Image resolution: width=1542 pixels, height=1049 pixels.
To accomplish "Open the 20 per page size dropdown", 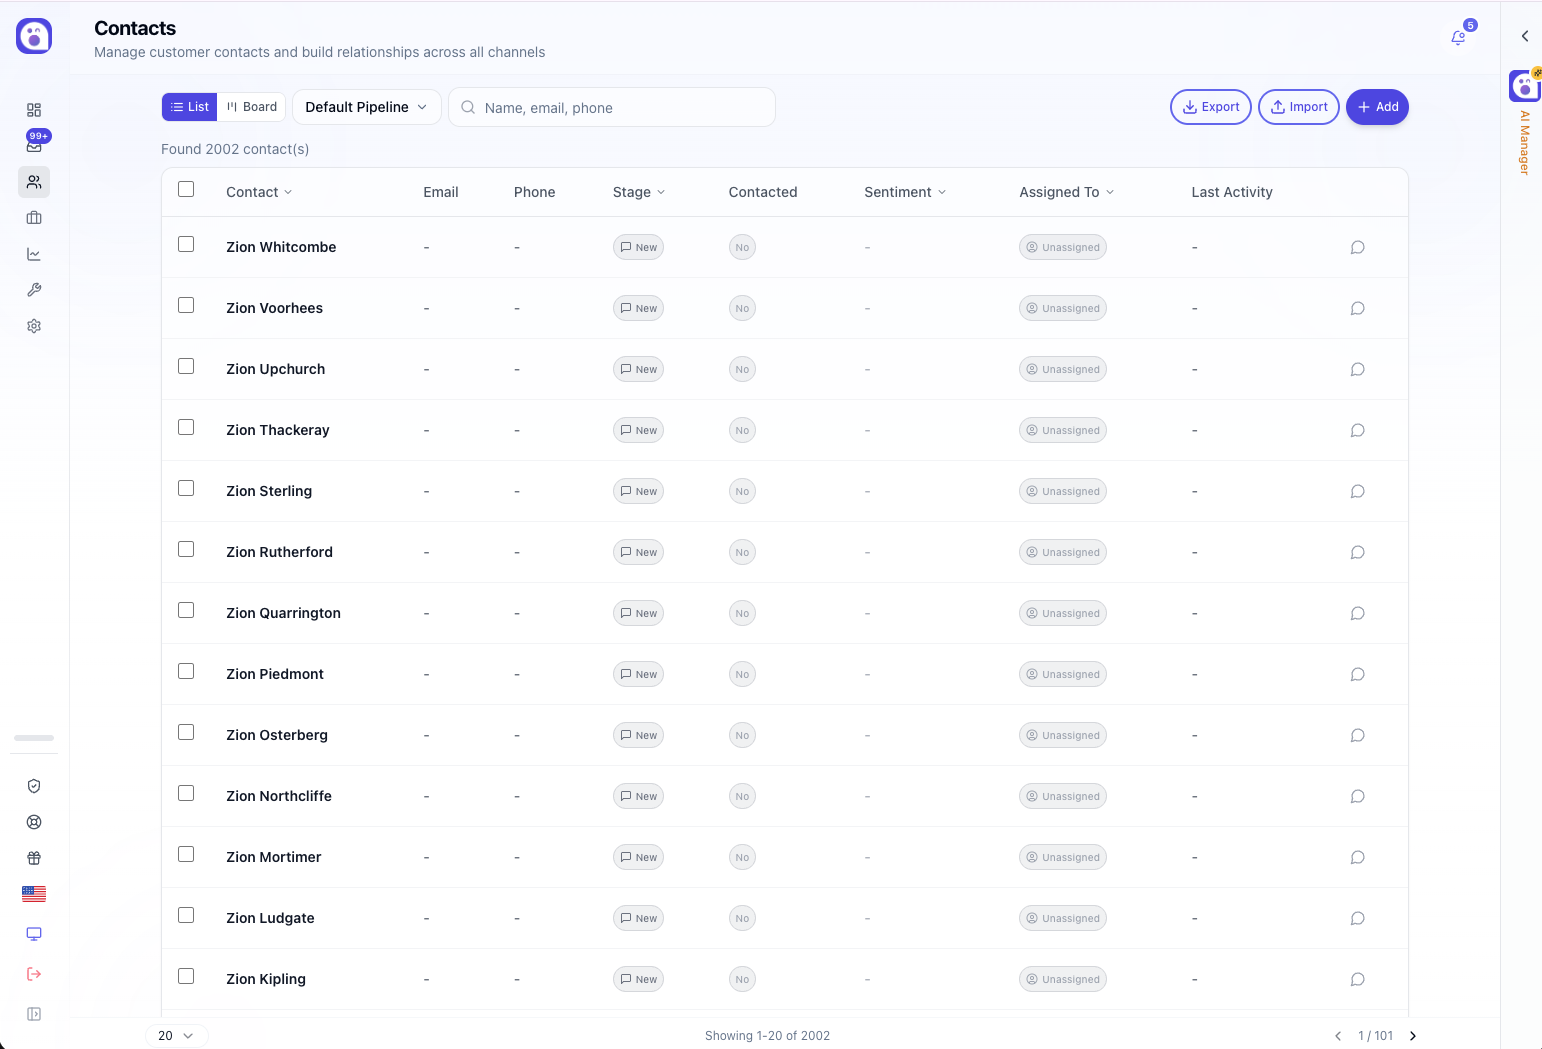I will coord(176,1036).
